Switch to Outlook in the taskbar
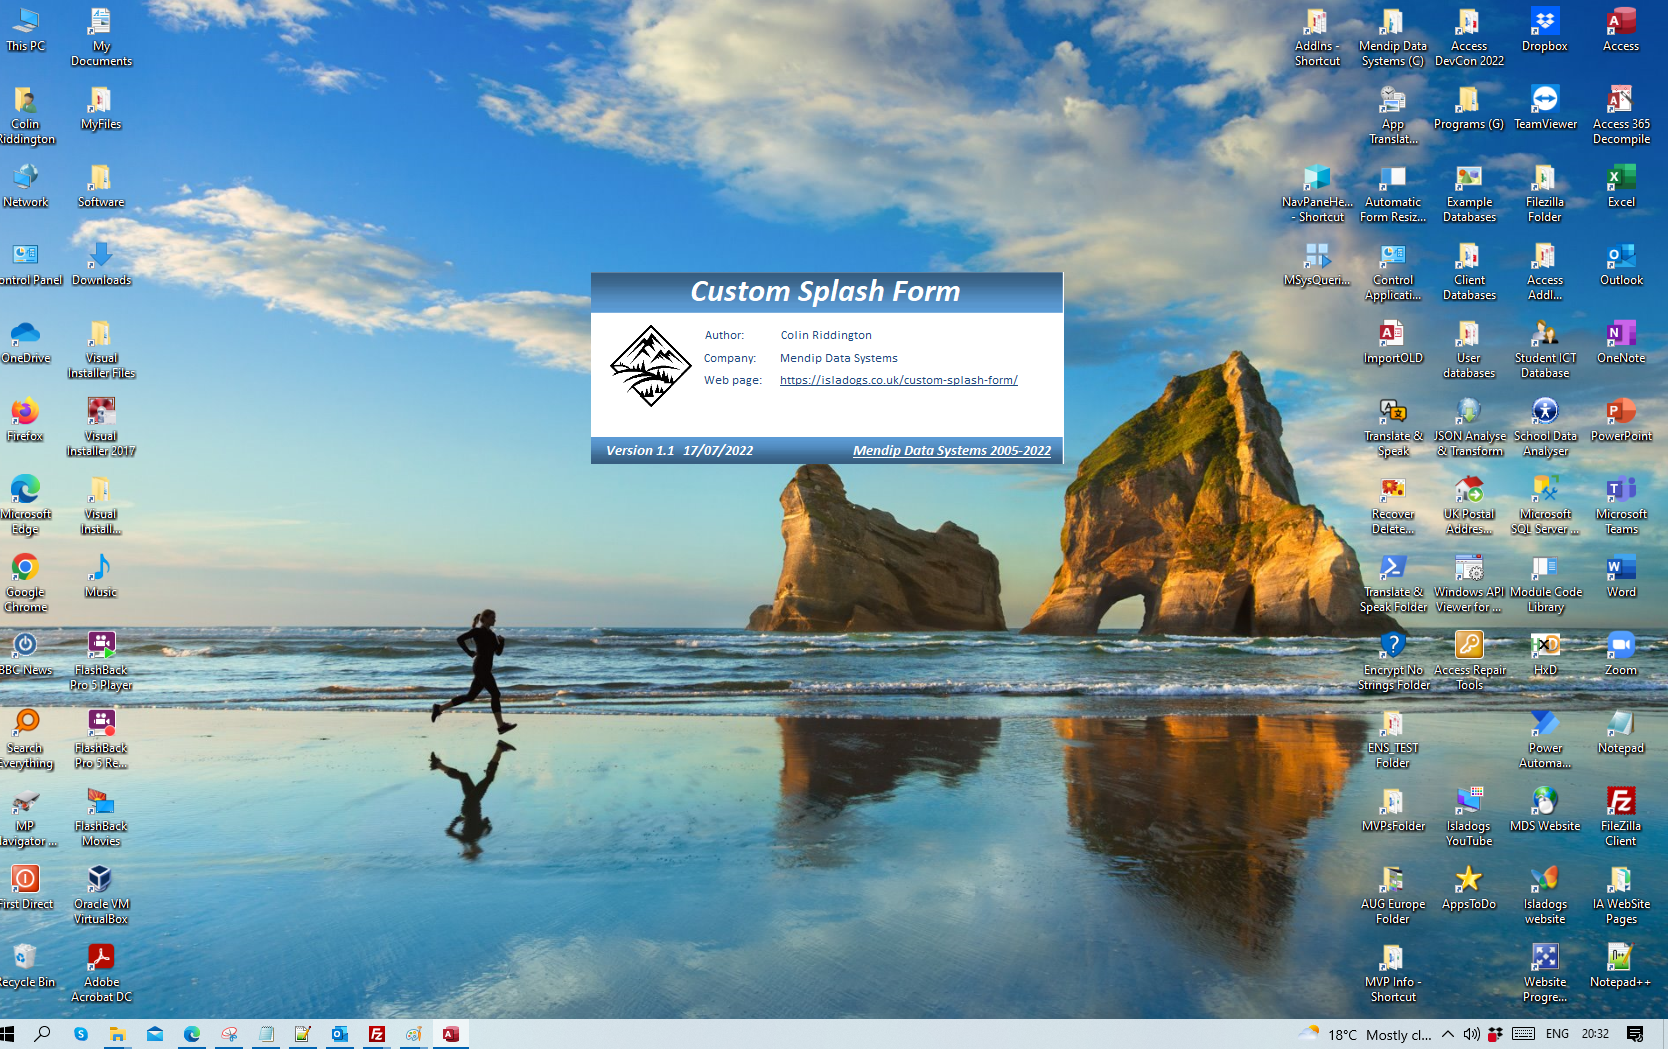The height and width of the screenshot is (1049, 1668). click(340, 1034)
